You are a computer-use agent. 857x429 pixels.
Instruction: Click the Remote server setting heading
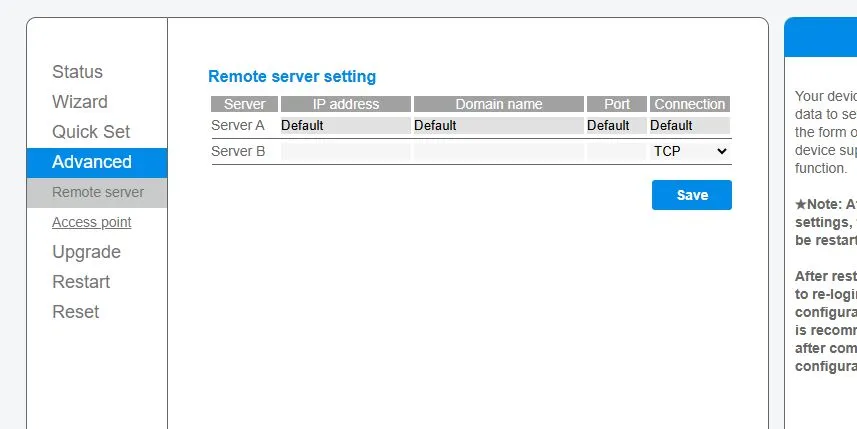pos(292,77)
